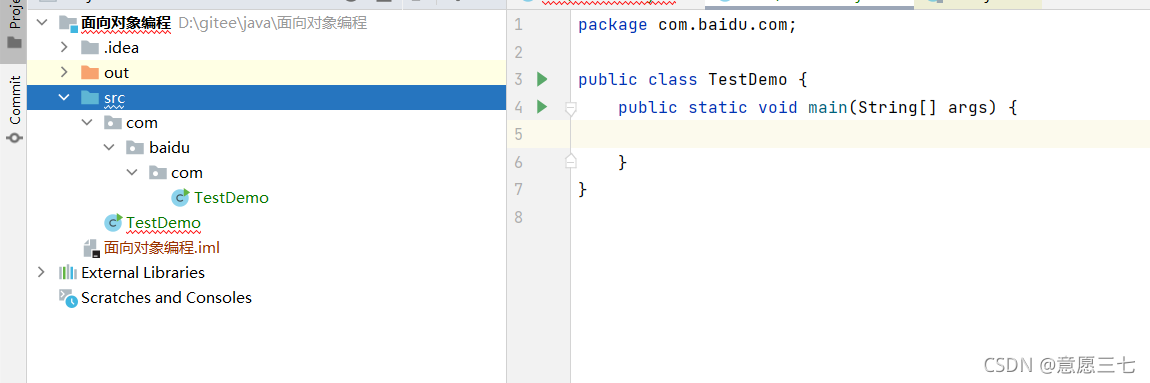Collapse the first com package chevron under src
The width and height of the screenshot is (1150, 383).
[87, 123]
